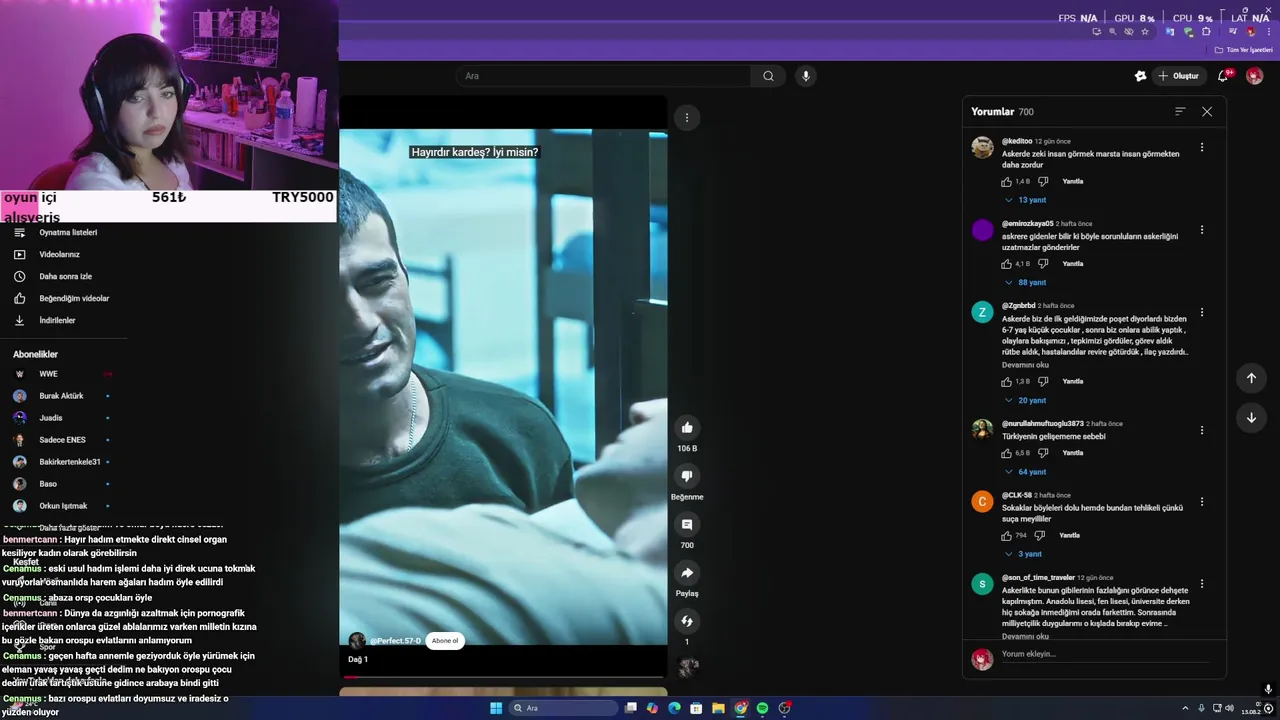Expand the 20 yanıt replies
The width and height of the screenshot is (1280, 720).
coord(1025,400)
